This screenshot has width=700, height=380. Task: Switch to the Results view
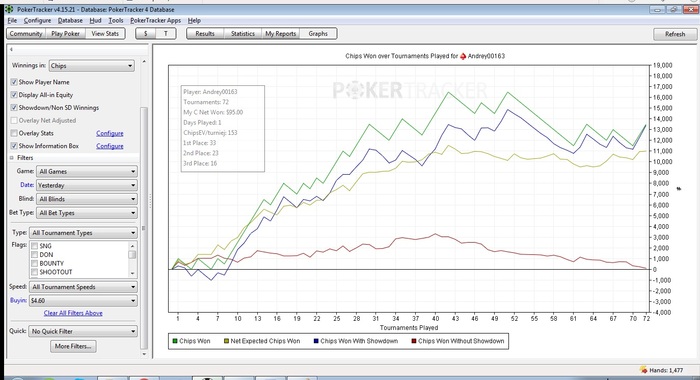point(205,33)
